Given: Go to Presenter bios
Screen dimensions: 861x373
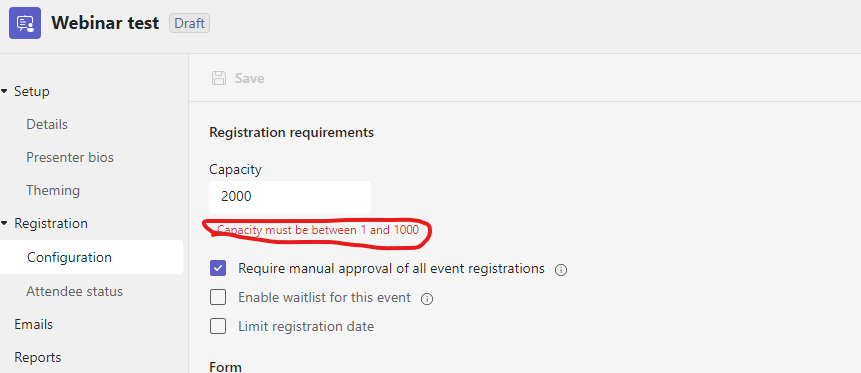Looking at the screenshot, I should (70, 157).
